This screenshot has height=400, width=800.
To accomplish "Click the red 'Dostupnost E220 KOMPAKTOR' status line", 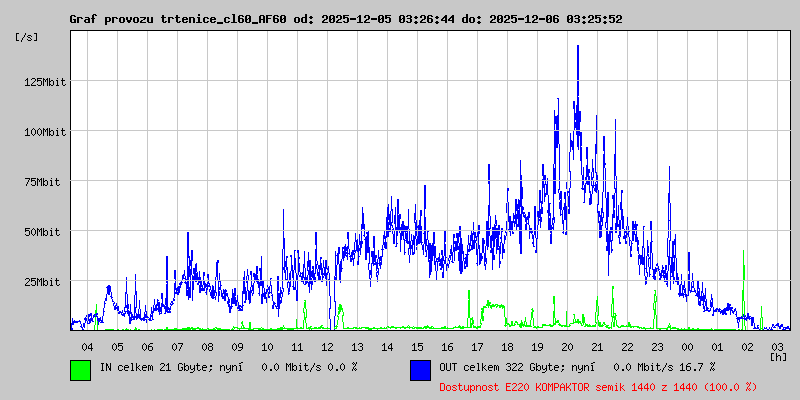I will [598, 386].
